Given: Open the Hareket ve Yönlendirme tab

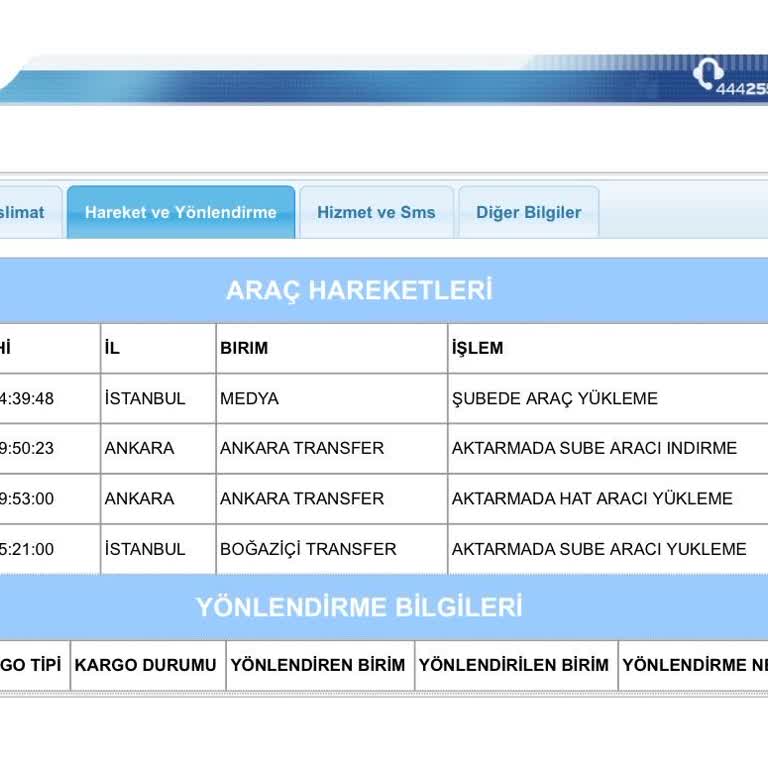Looking at the screenshot, I should click(181, 212).
